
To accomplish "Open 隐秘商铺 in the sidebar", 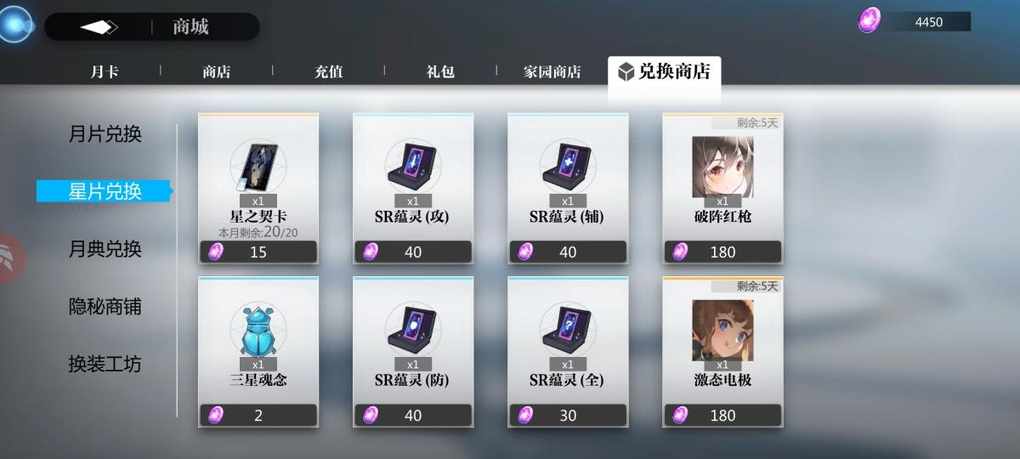I will pos(105,307).
